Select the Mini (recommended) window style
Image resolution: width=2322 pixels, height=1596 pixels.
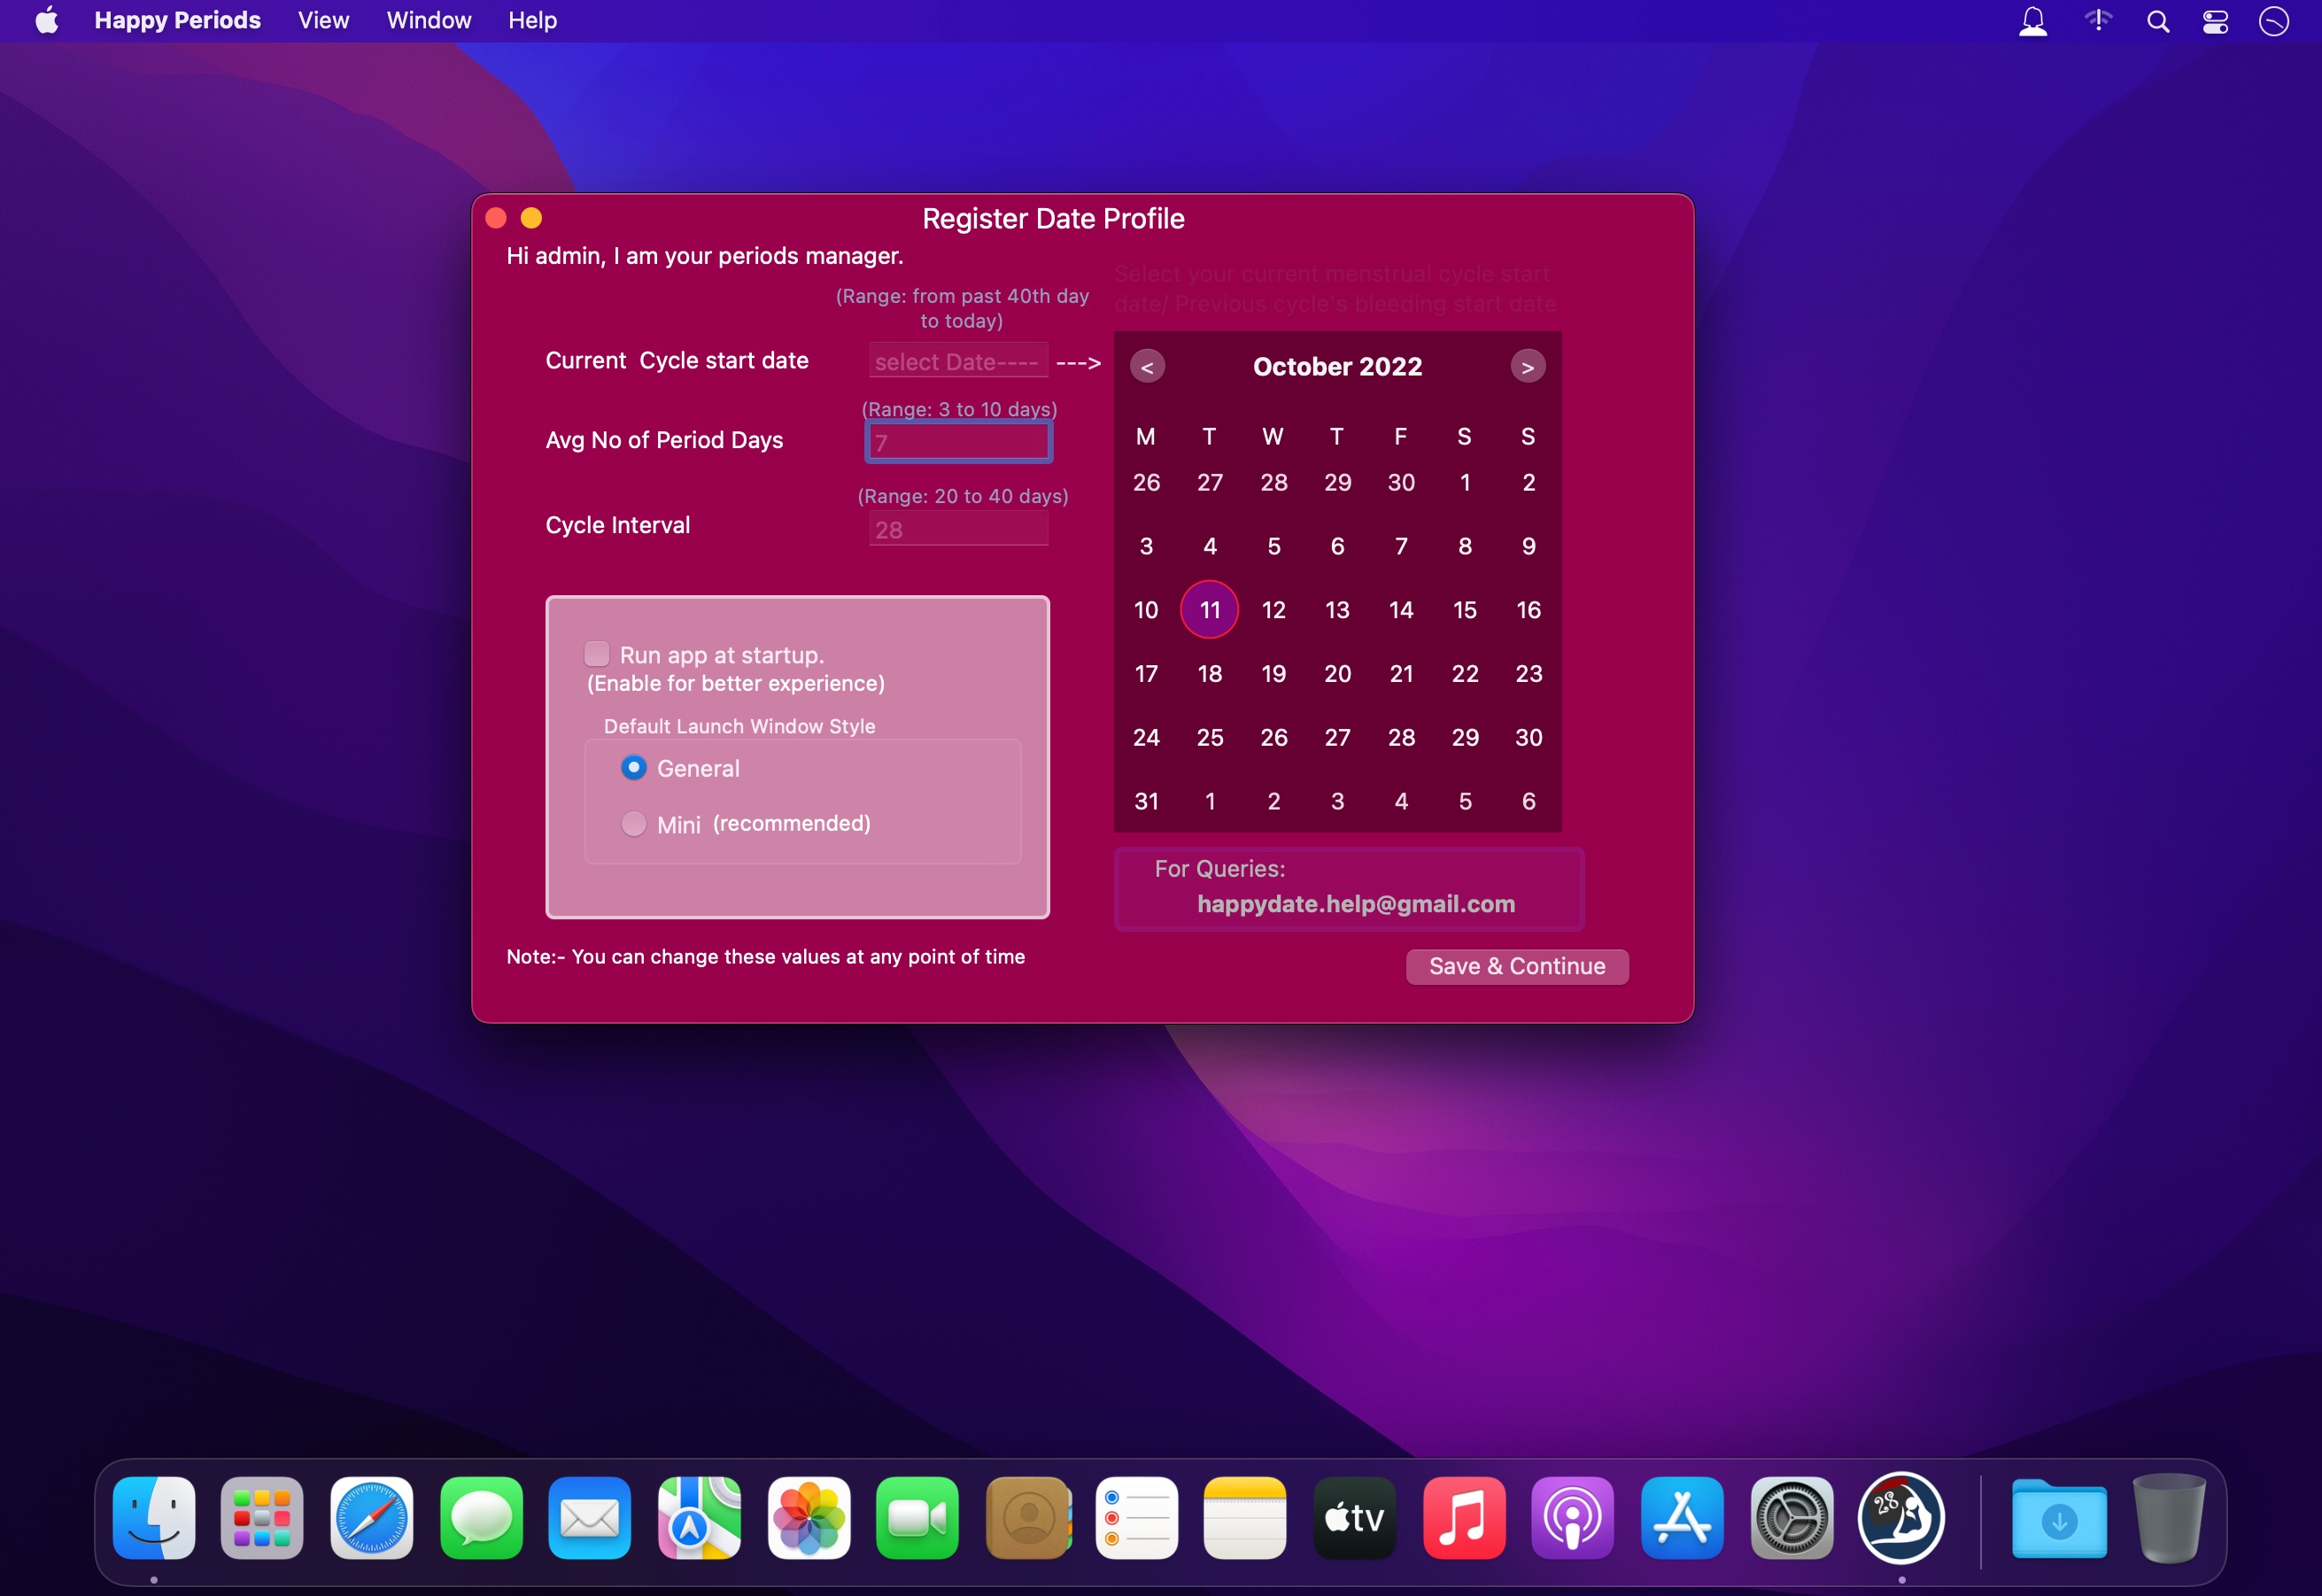(x=634, y=824)
